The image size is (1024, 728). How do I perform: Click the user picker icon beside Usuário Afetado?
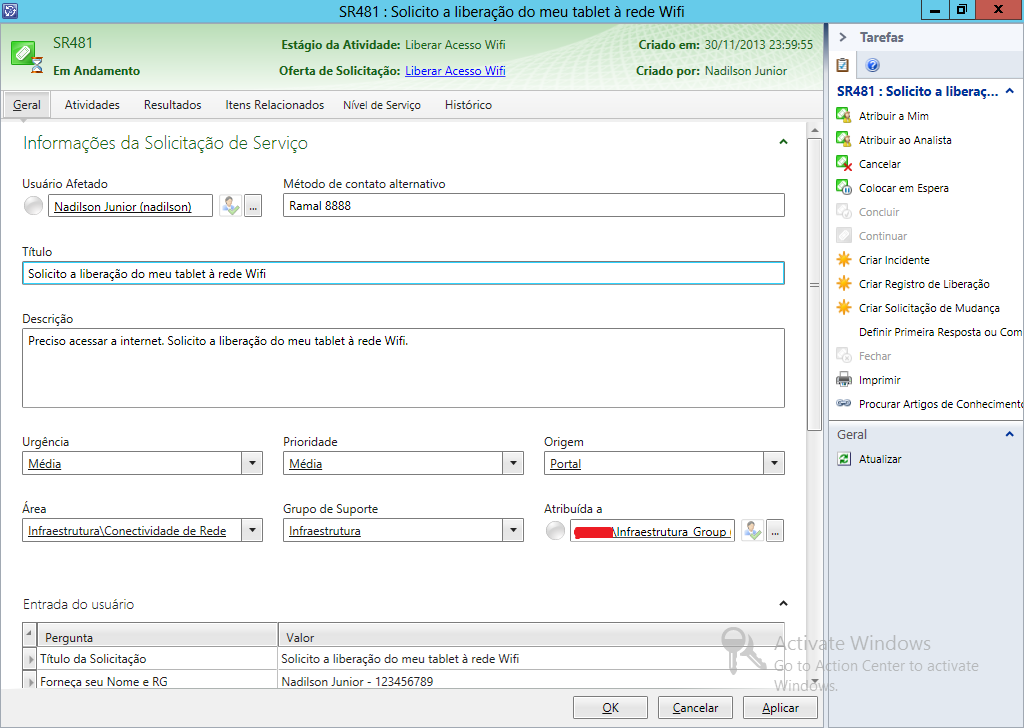click(230, 206)
